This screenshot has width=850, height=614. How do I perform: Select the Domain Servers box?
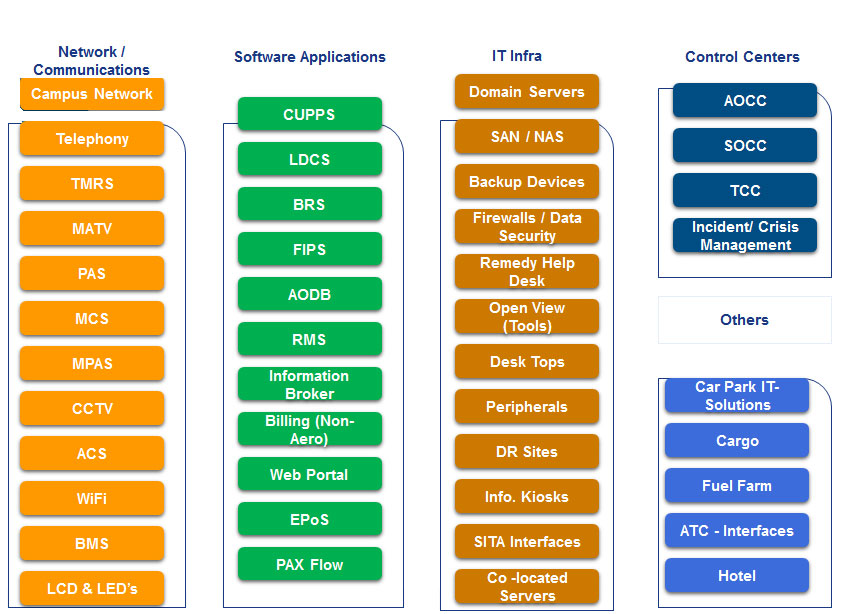click(x=527, y=92)
